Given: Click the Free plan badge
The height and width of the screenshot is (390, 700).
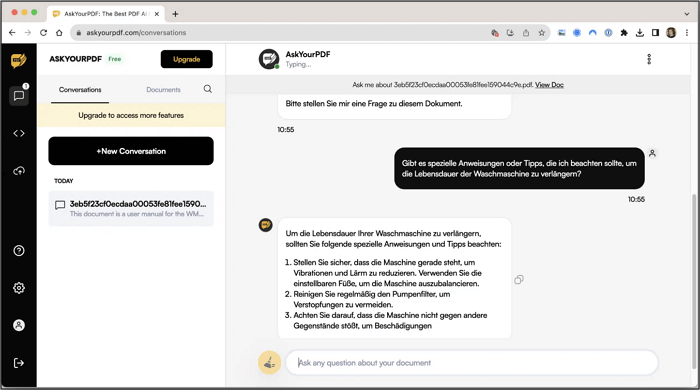Looking at the screenshot, I should (115, 59).
